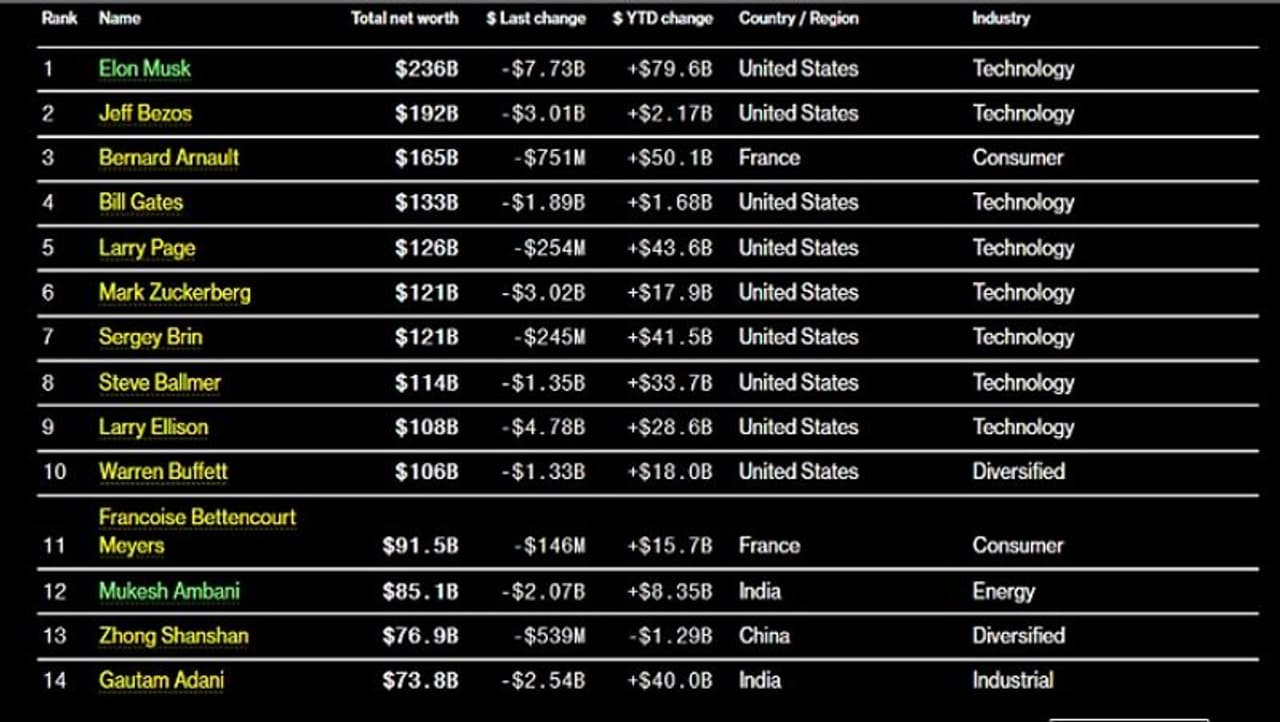This screenshot has height=722, width=1280.
Task: Click the $ YTD change header
Action: tap(662, 18)
